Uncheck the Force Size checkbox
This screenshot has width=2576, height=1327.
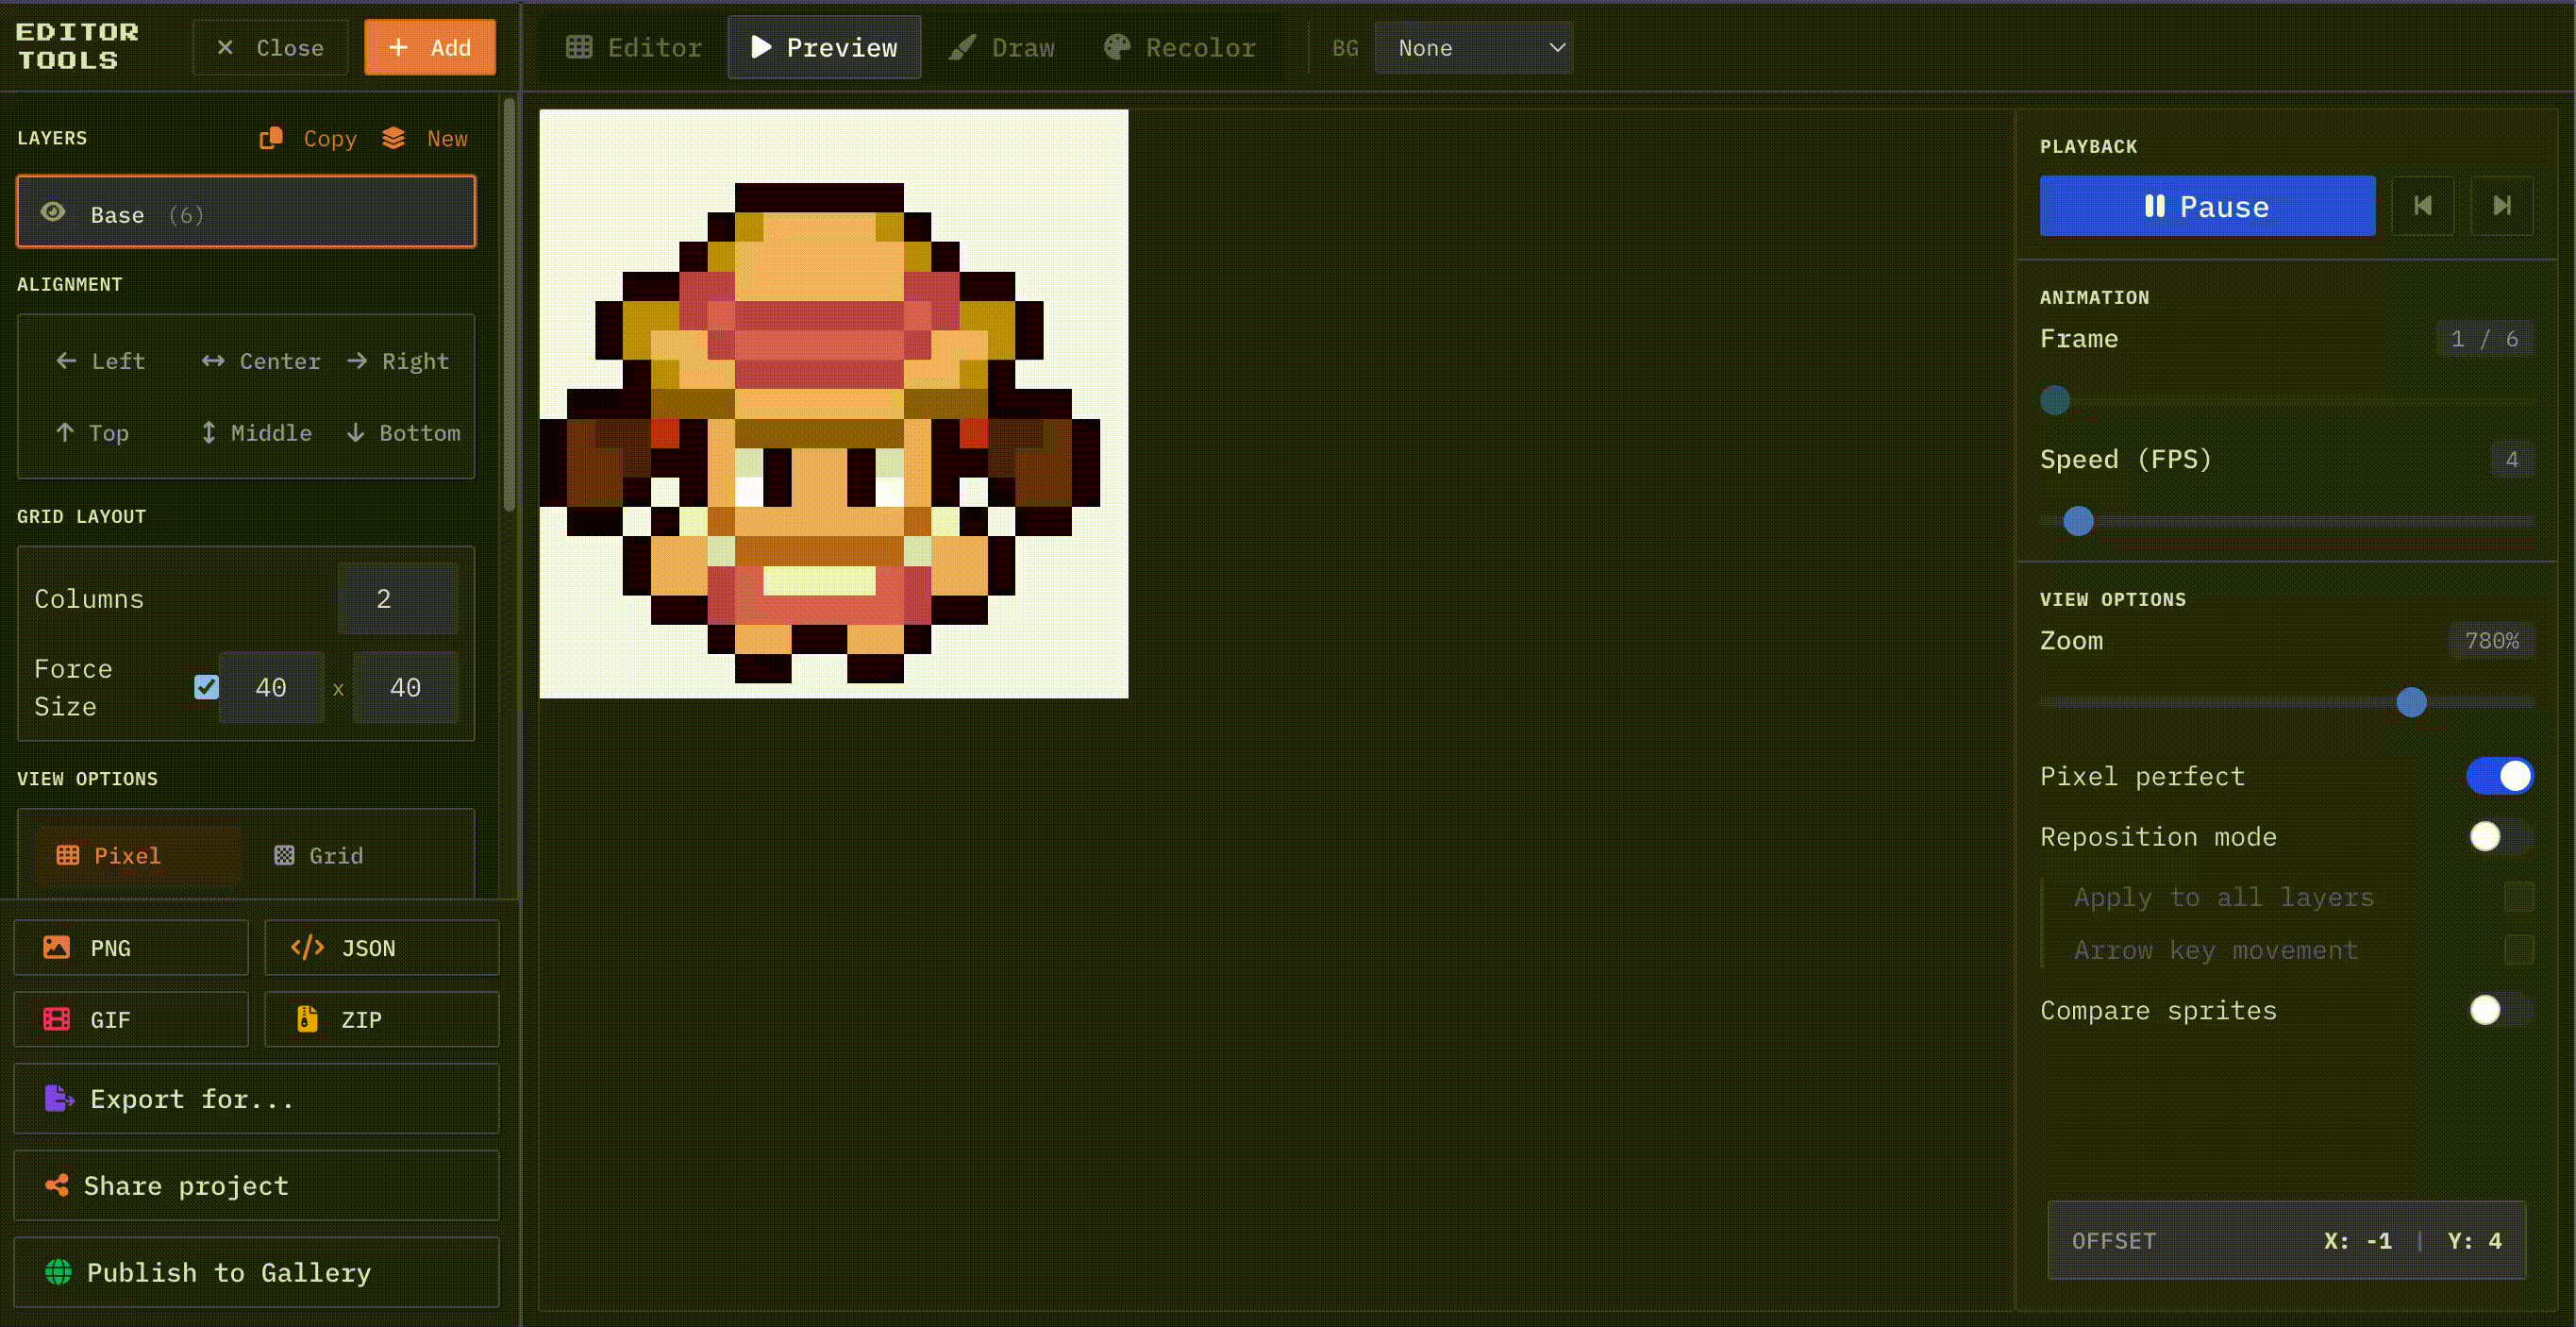[207, 687]
